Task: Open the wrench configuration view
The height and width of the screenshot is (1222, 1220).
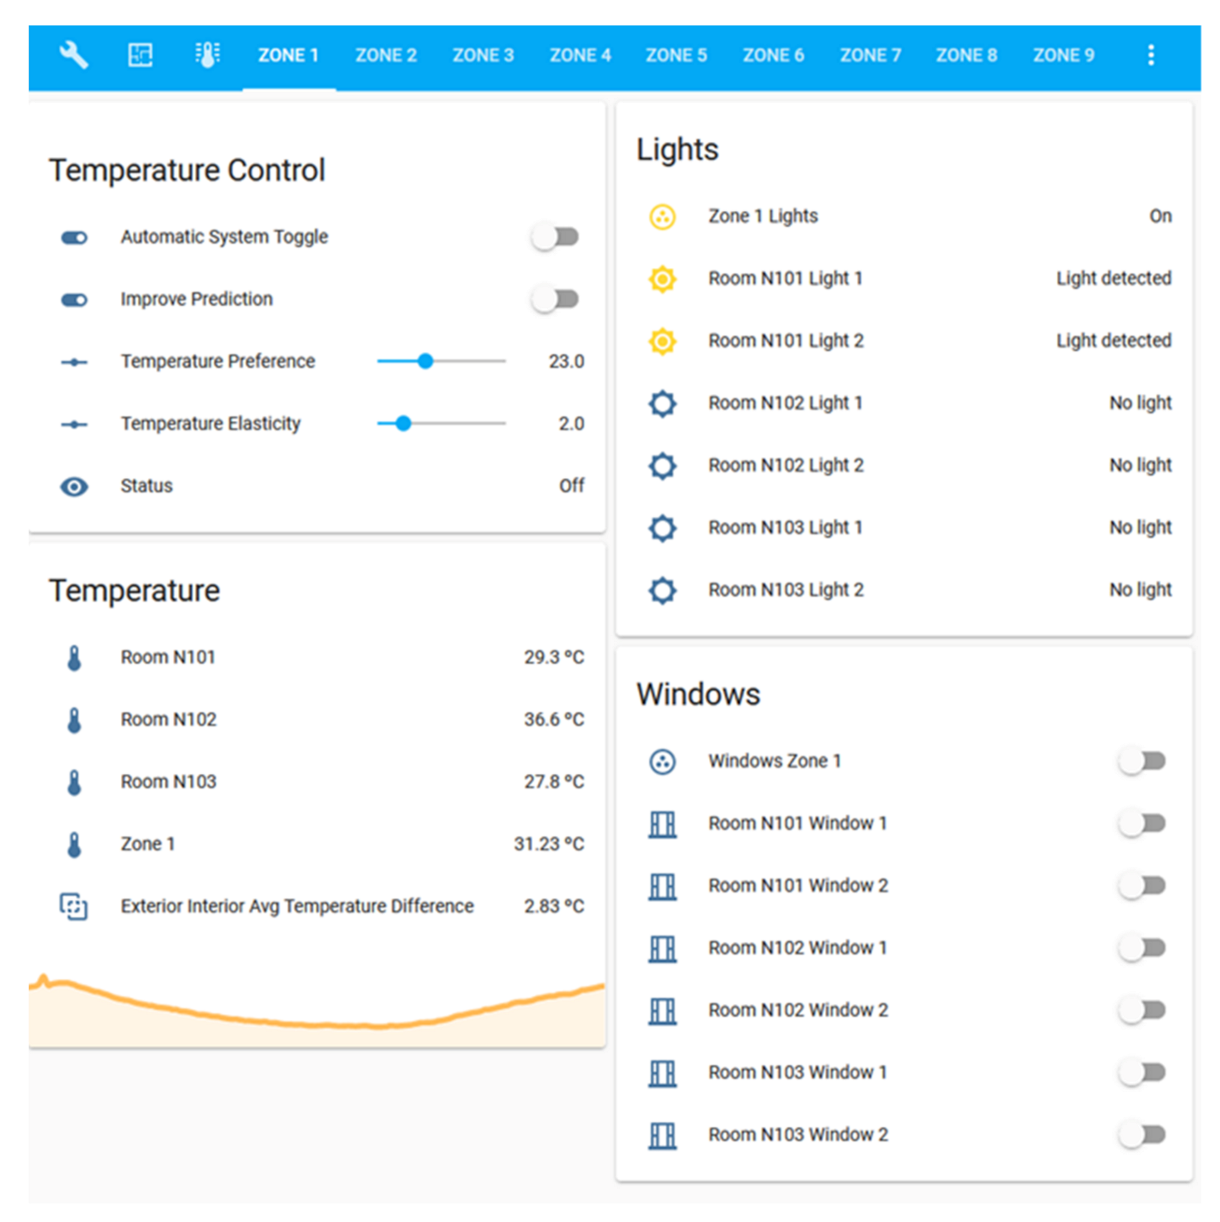Action: coord(73,55)
